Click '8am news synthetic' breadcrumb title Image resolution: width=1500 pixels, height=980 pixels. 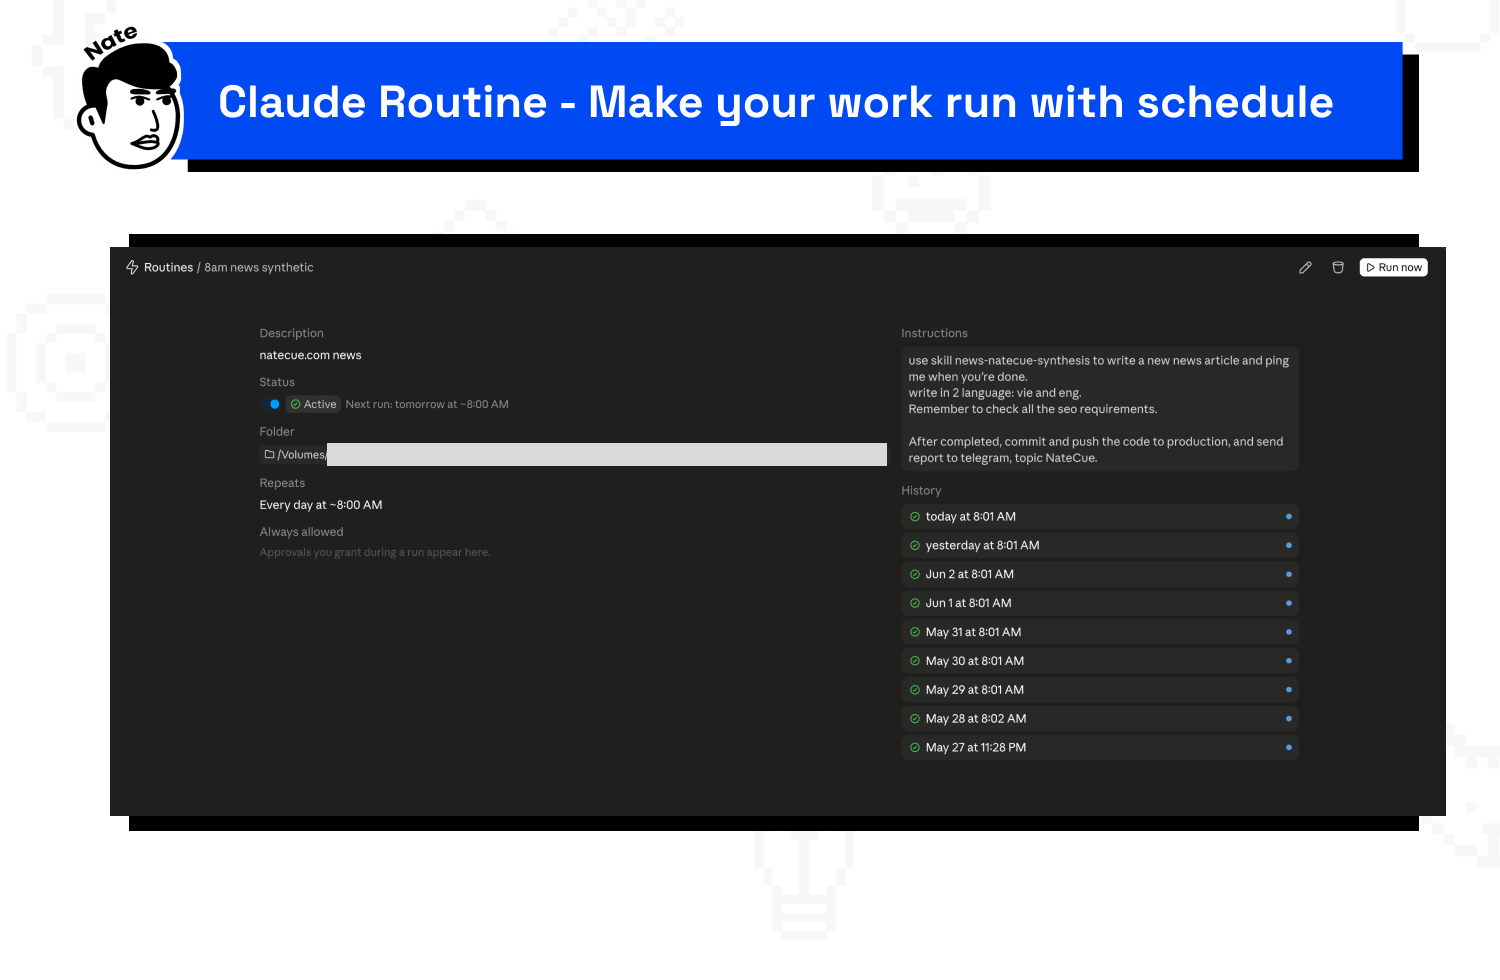pyautogui.click(x=259, y=268)
